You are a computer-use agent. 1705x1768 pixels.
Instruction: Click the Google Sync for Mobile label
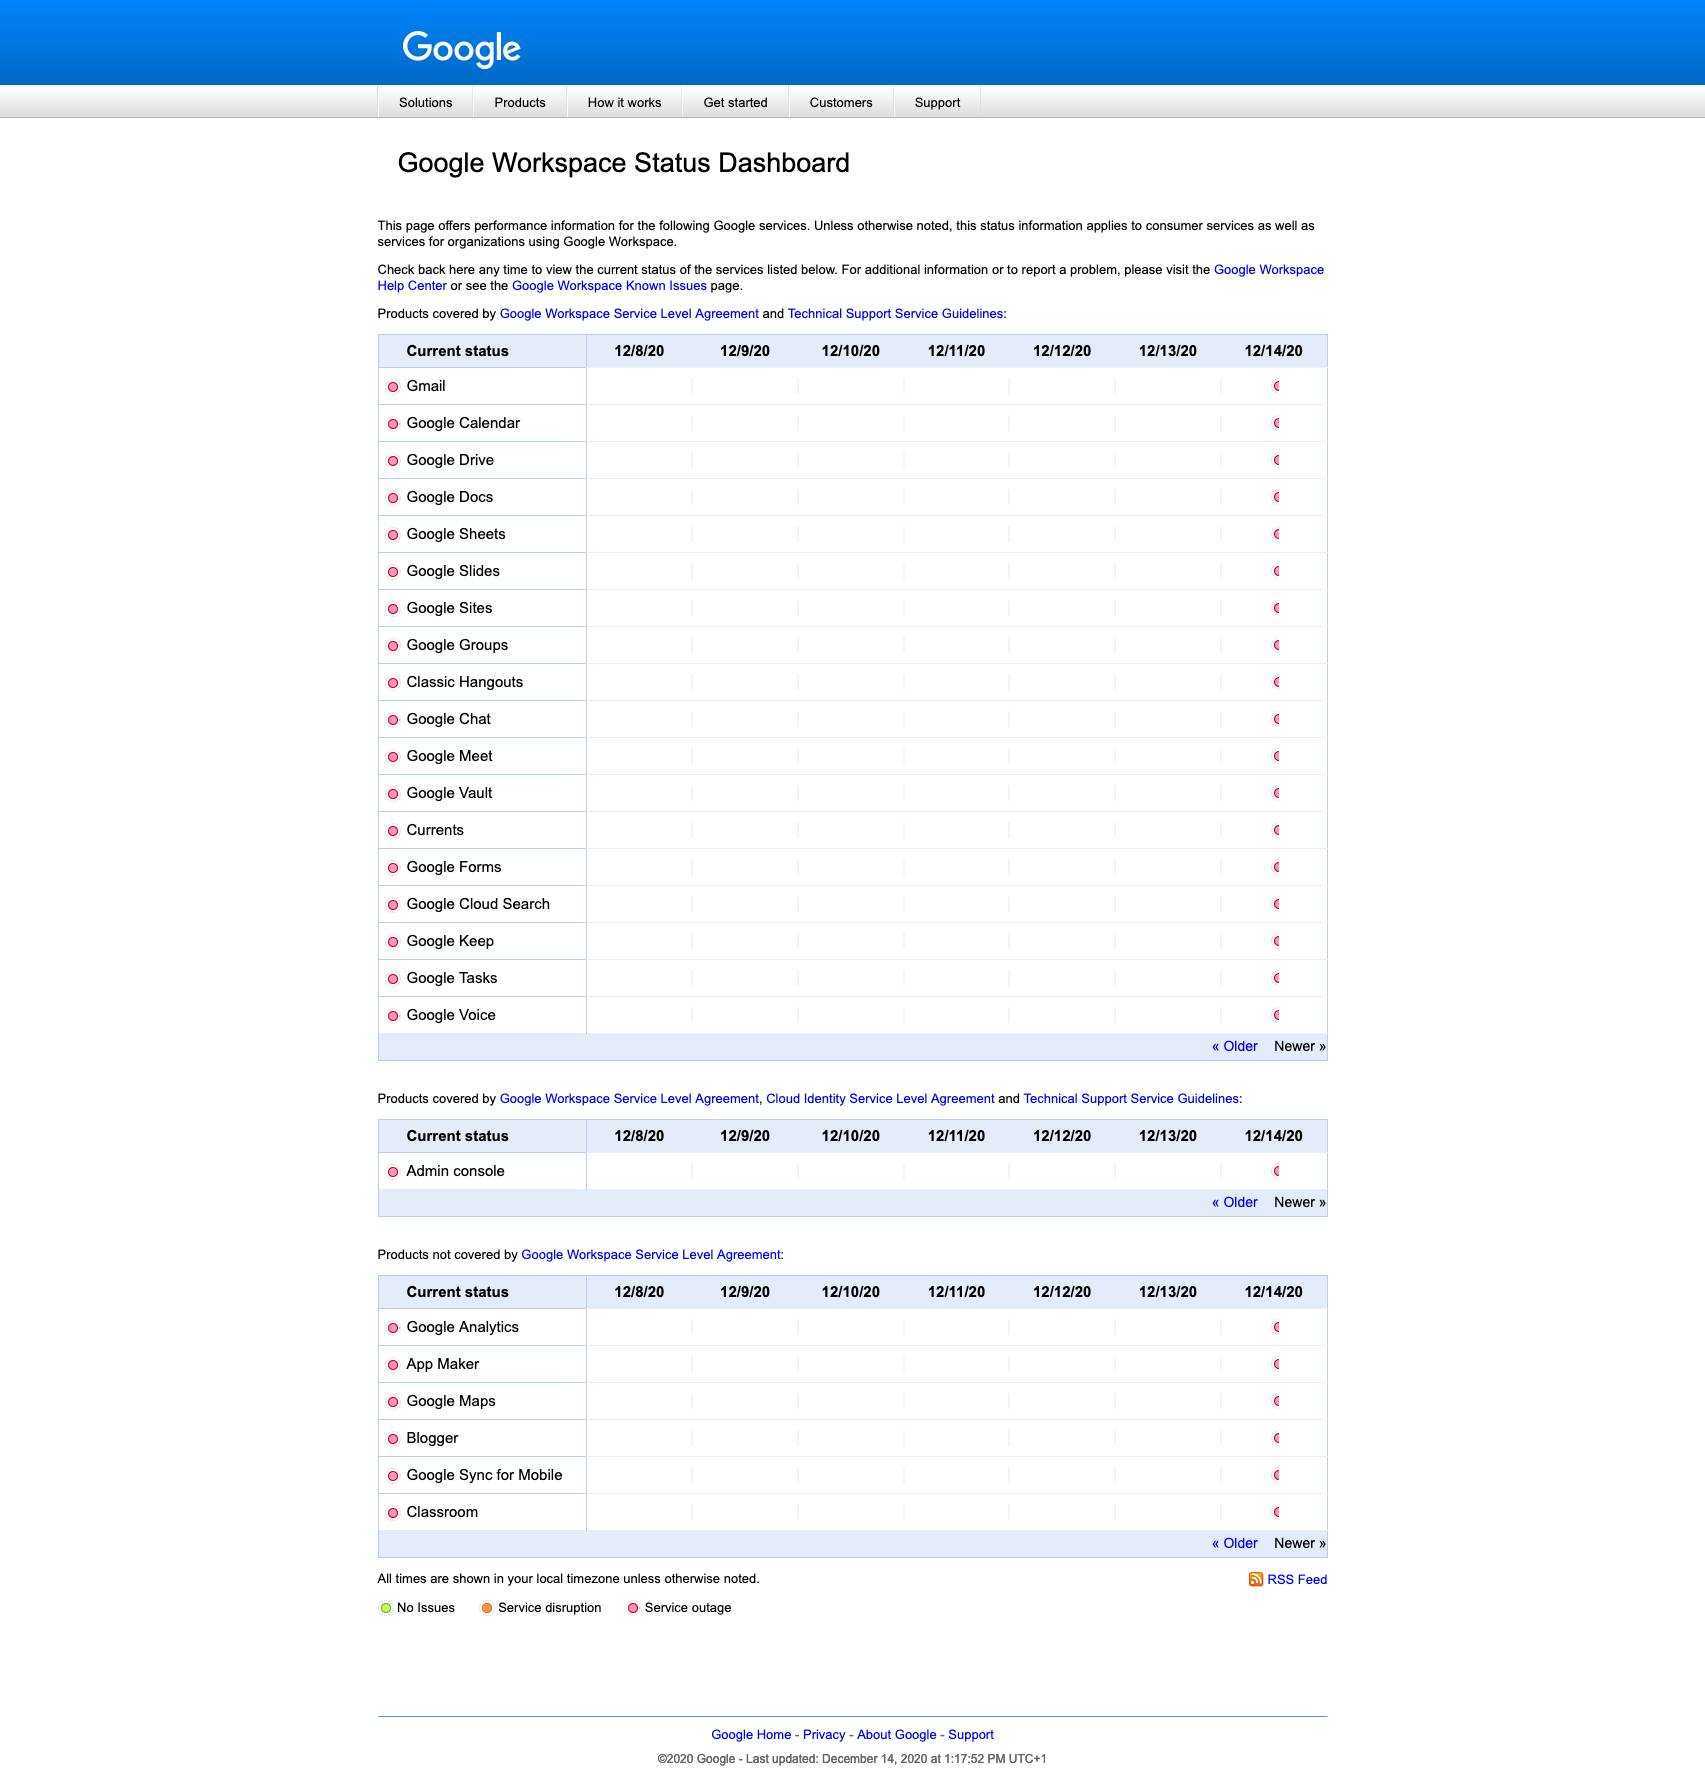pyautogui.click(x=484, y=1475)
